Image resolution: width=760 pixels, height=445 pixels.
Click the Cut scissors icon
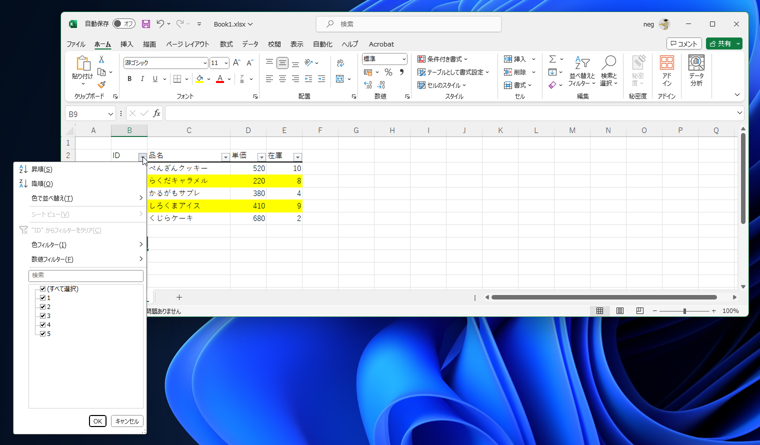(x=101, y=59)
